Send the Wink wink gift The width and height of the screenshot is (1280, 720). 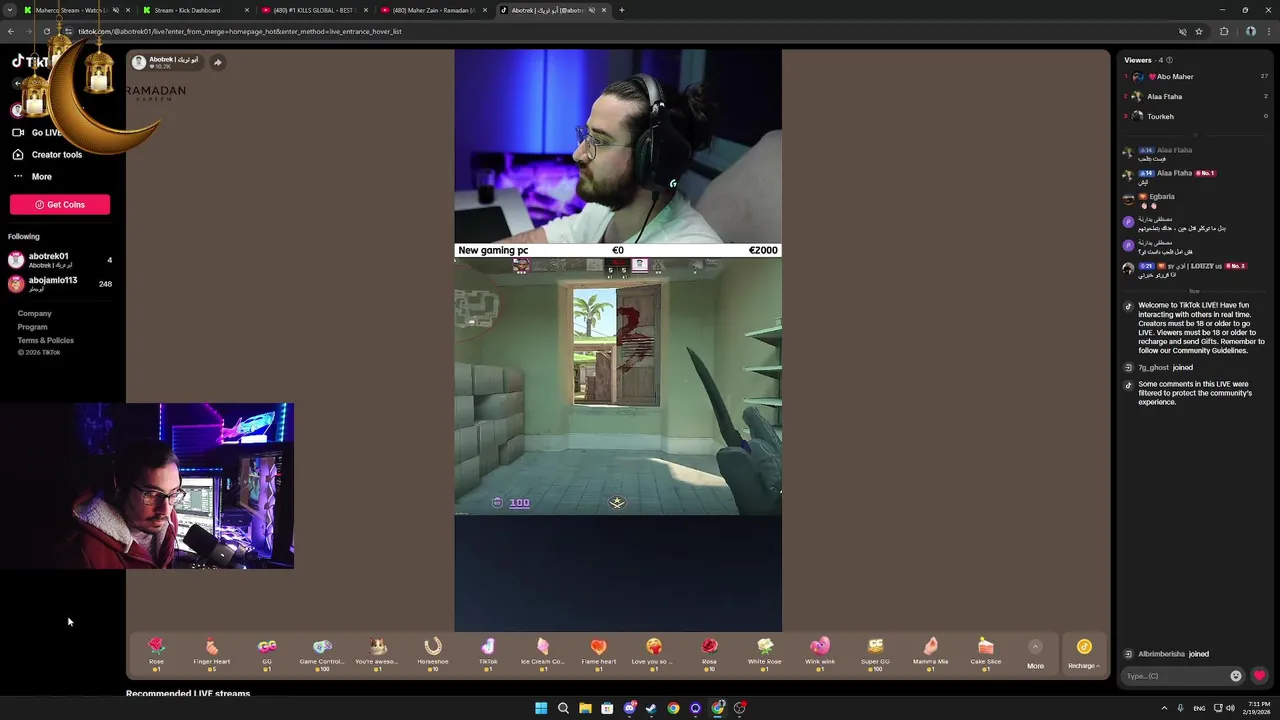pyautogui.click(x=820, y=653)
